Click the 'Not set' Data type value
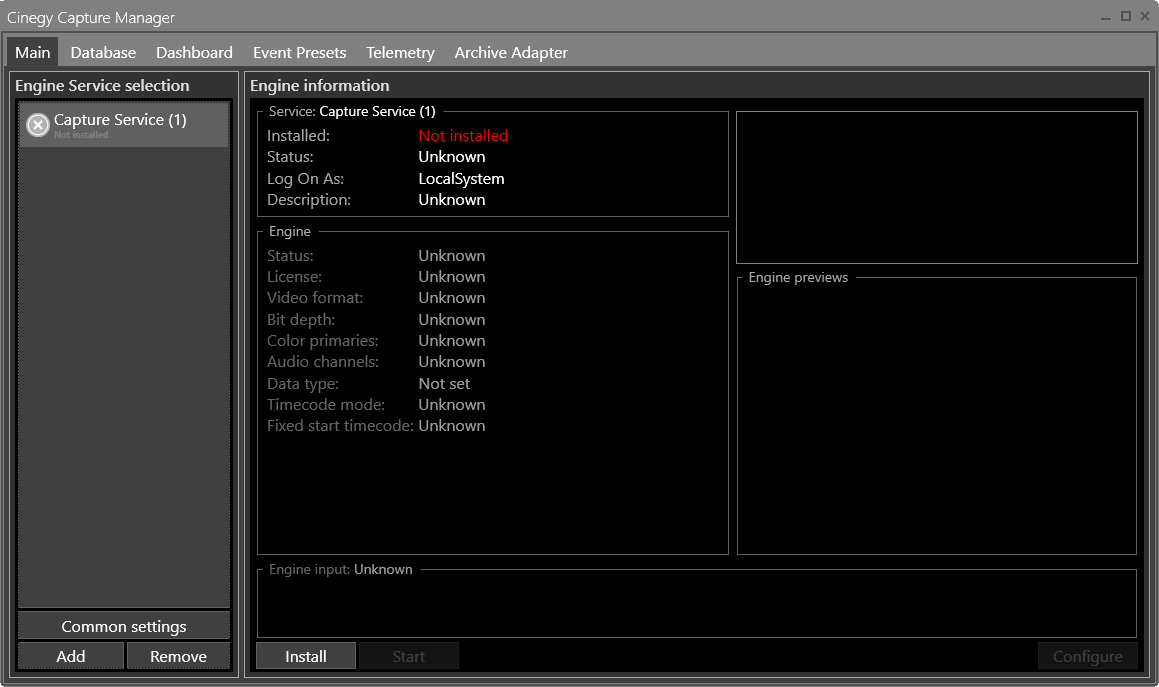Image resolution: width=1159 pixels, height=687 pixels. [443, 383]
